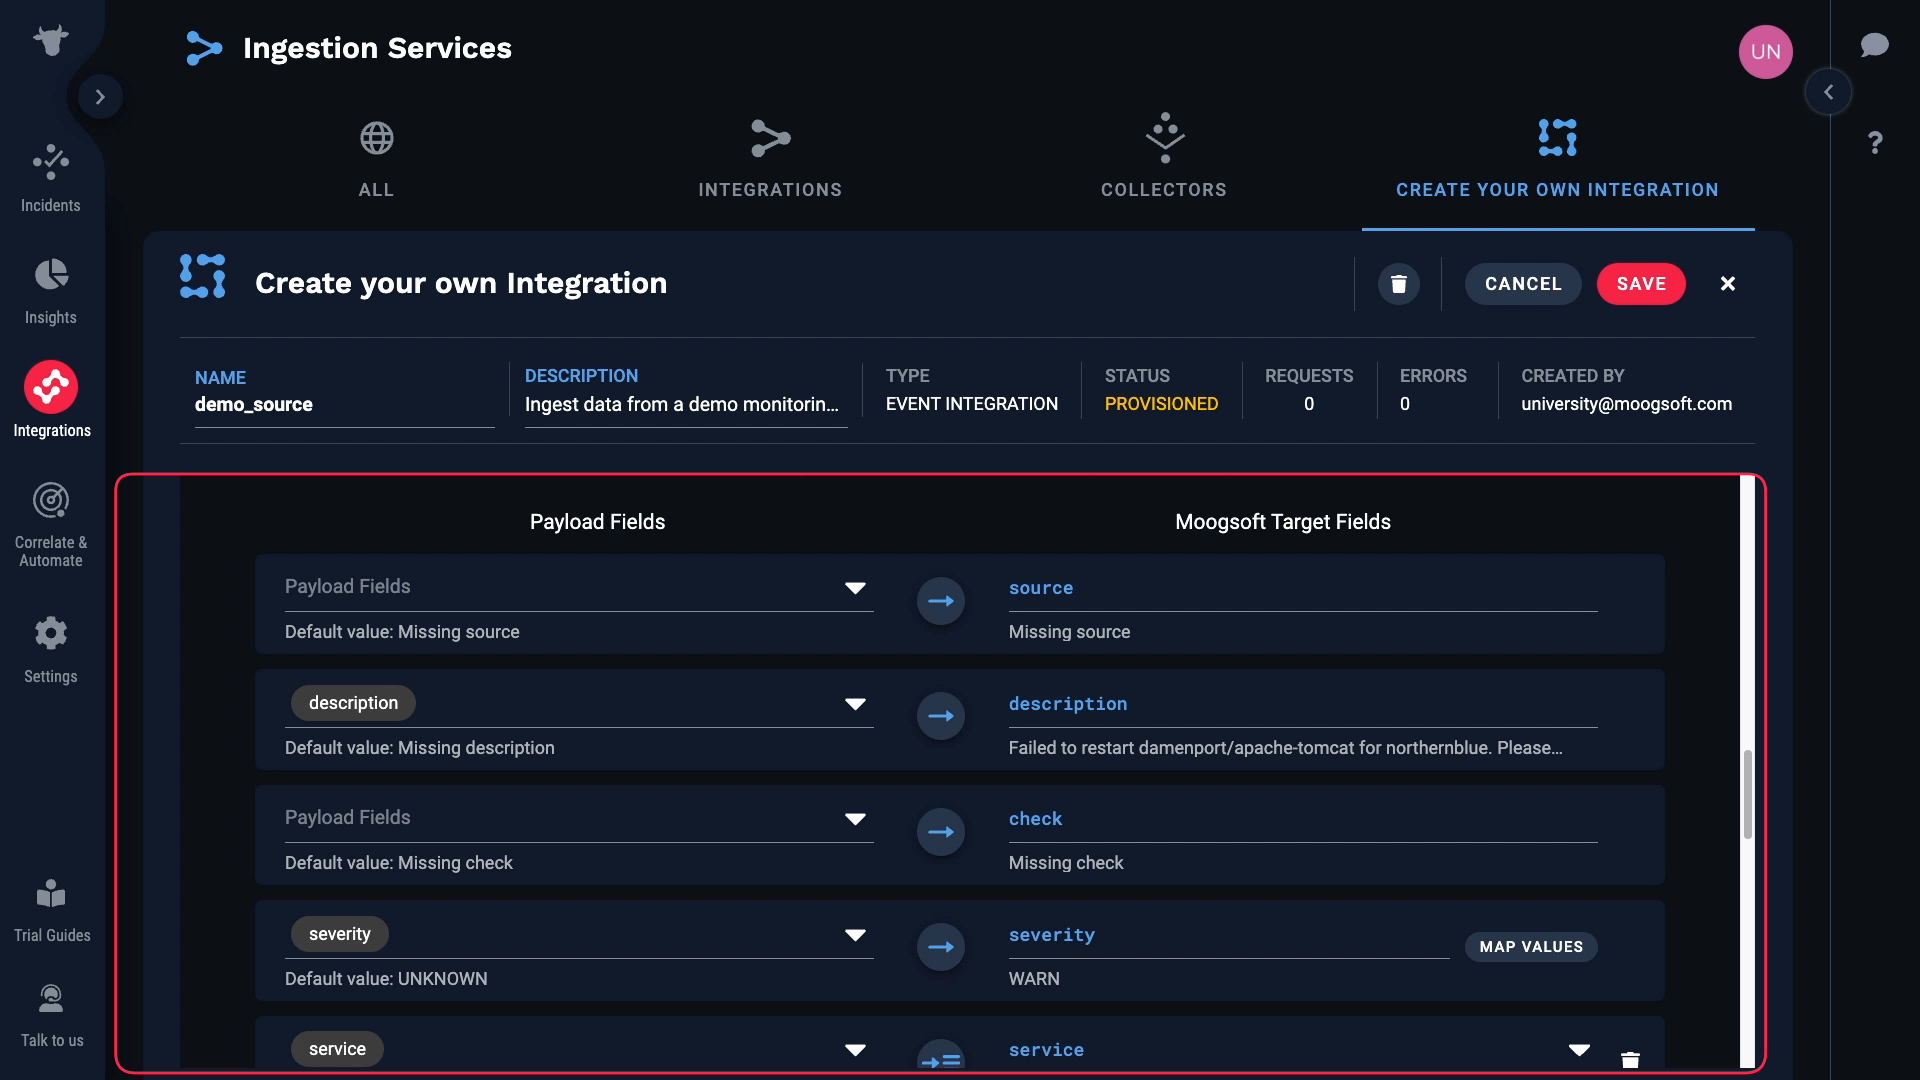Click the Save button
1920x1080 pixels.
pos(1640,284)
